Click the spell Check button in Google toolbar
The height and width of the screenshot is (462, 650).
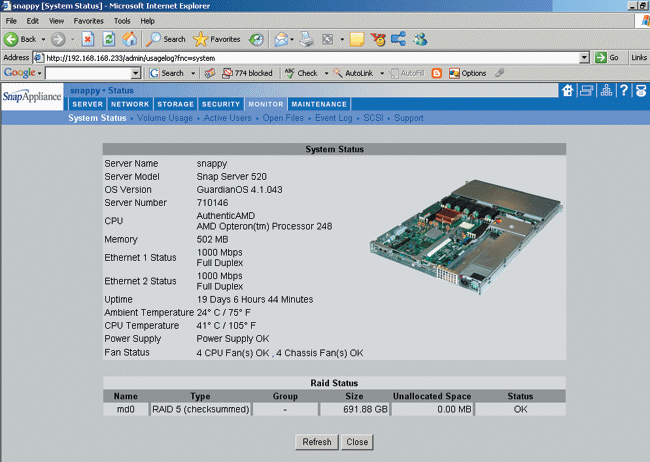point(301,73)
